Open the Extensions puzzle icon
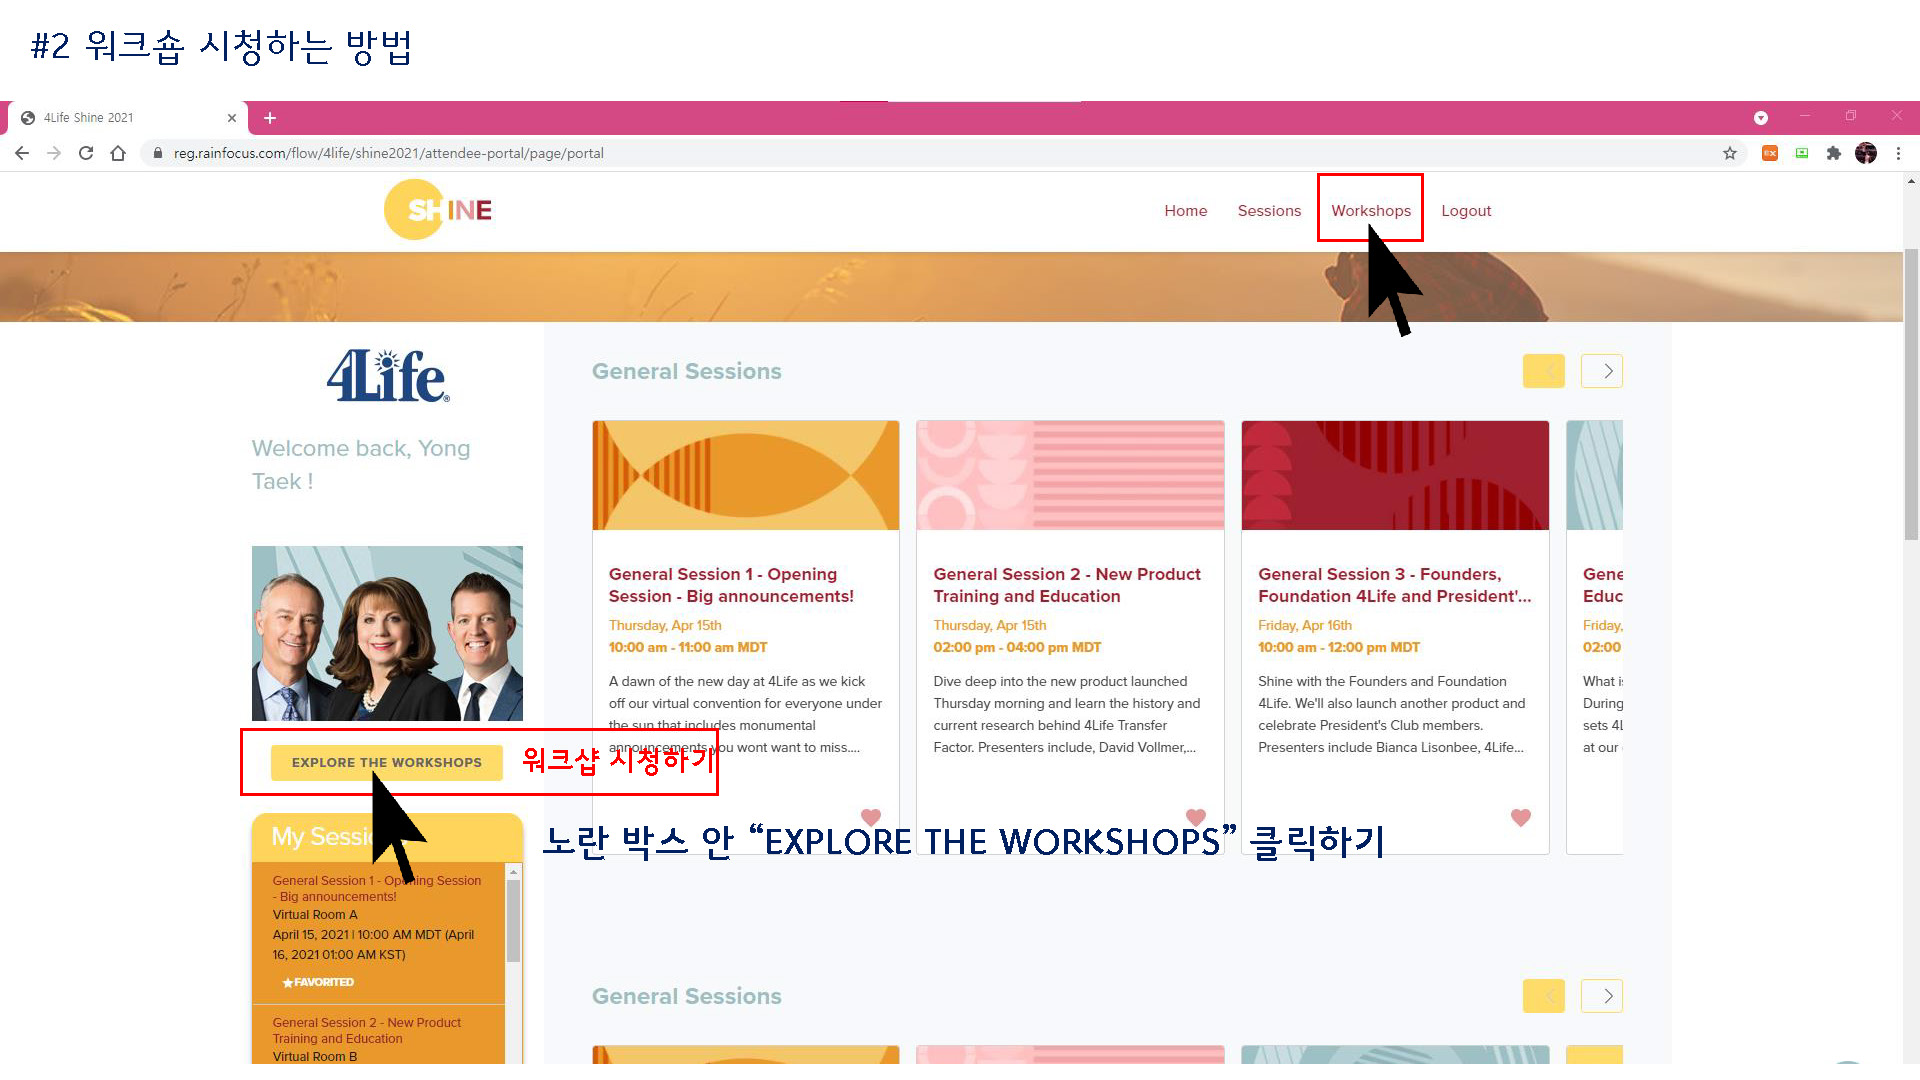 (x=1833, y=153)
